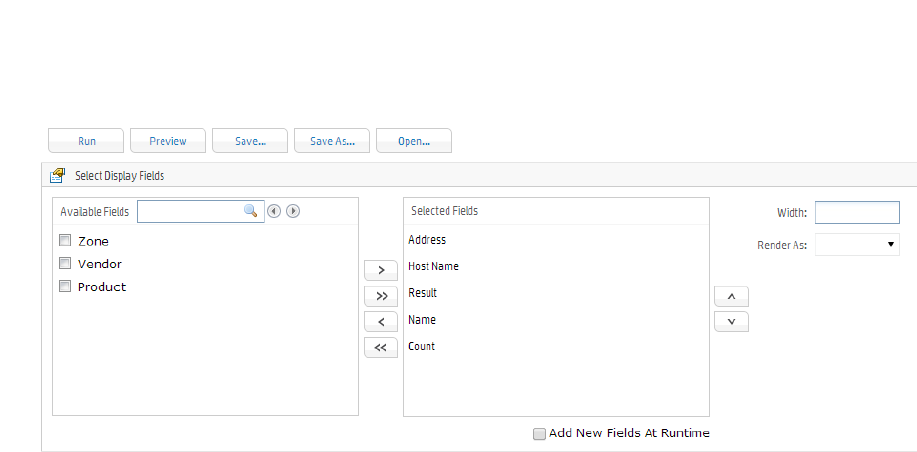This screenshot has width=917, height=452.
Task: Click the Select Display Fields panel icon
Action: [x=58, y=176]
